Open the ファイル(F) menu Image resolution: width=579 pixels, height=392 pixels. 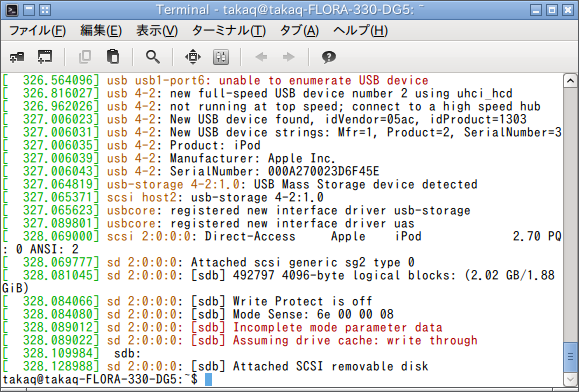[x=37, y=30]
